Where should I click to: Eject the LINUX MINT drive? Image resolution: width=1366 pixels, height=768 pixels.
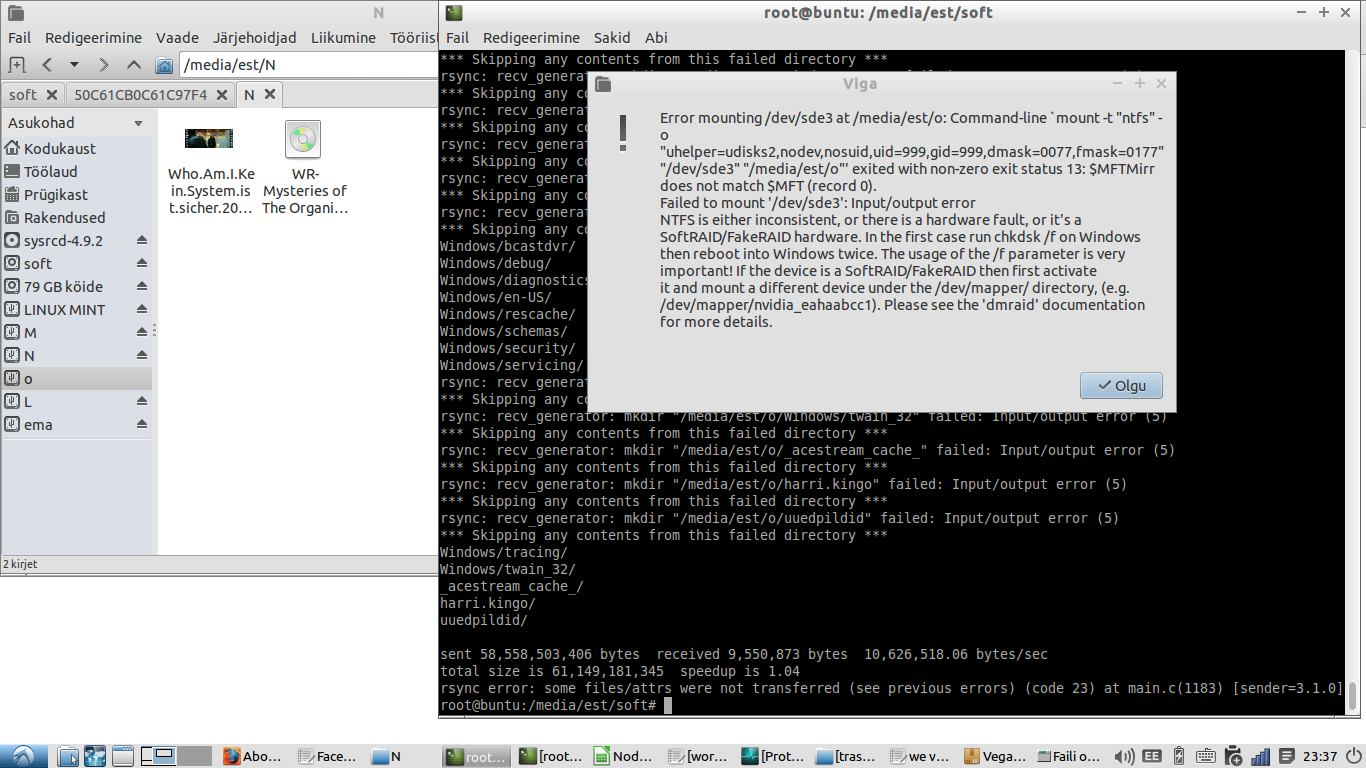pyautogui.click(x=141, y=309)
